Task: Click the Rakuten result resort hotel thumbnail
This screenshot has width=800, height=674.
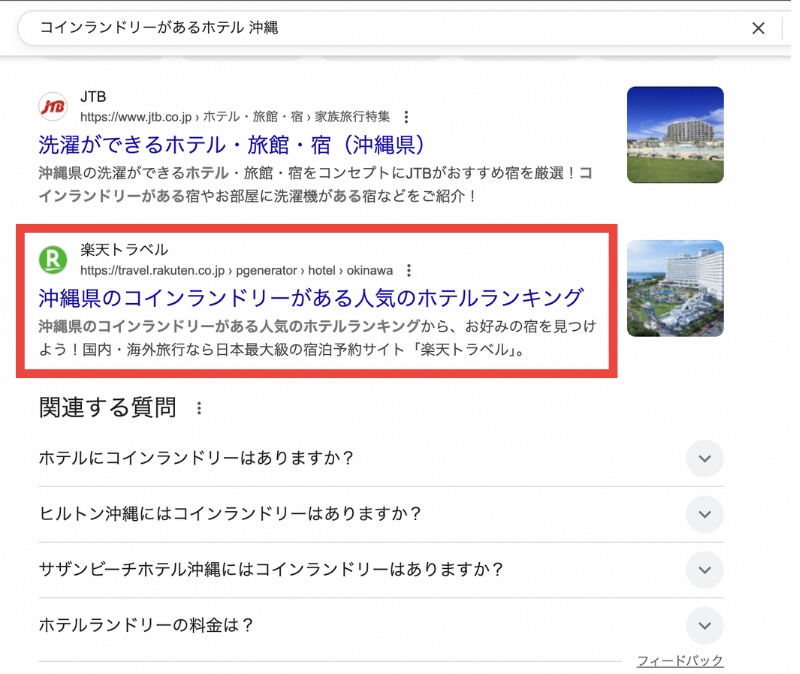Action: (x=675, y=288)
